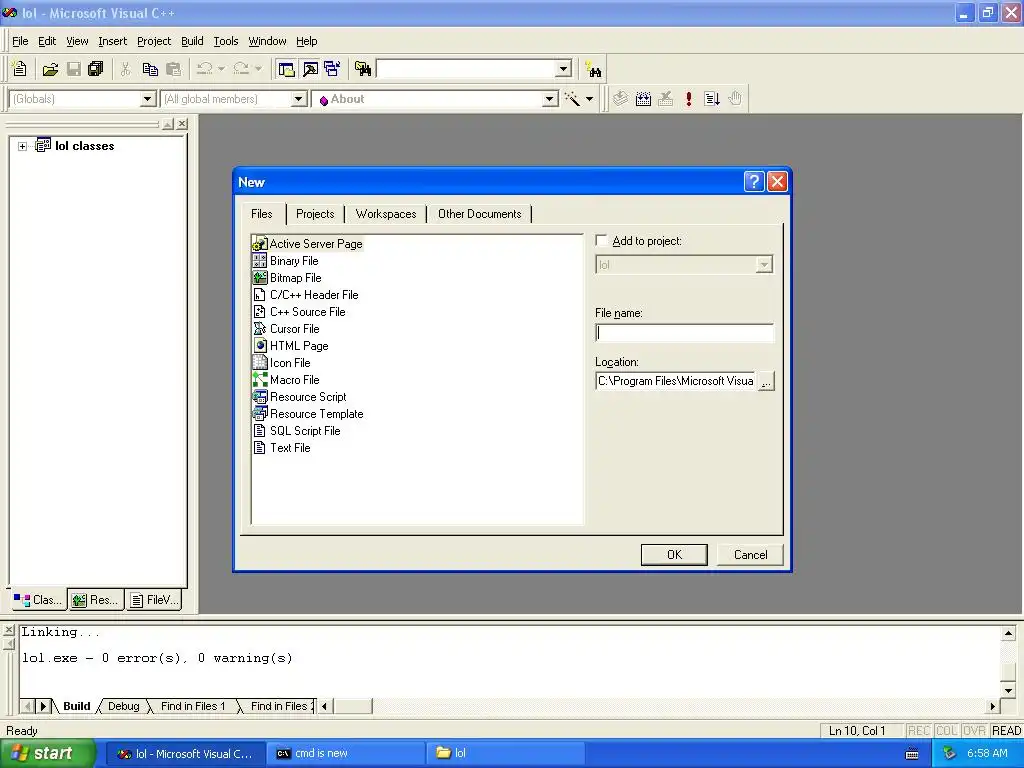Image resolution: width=1024 pixels, height=768 pixels.
Task: Switch to the Find in Files 1 tab
Action: [193, 706]
